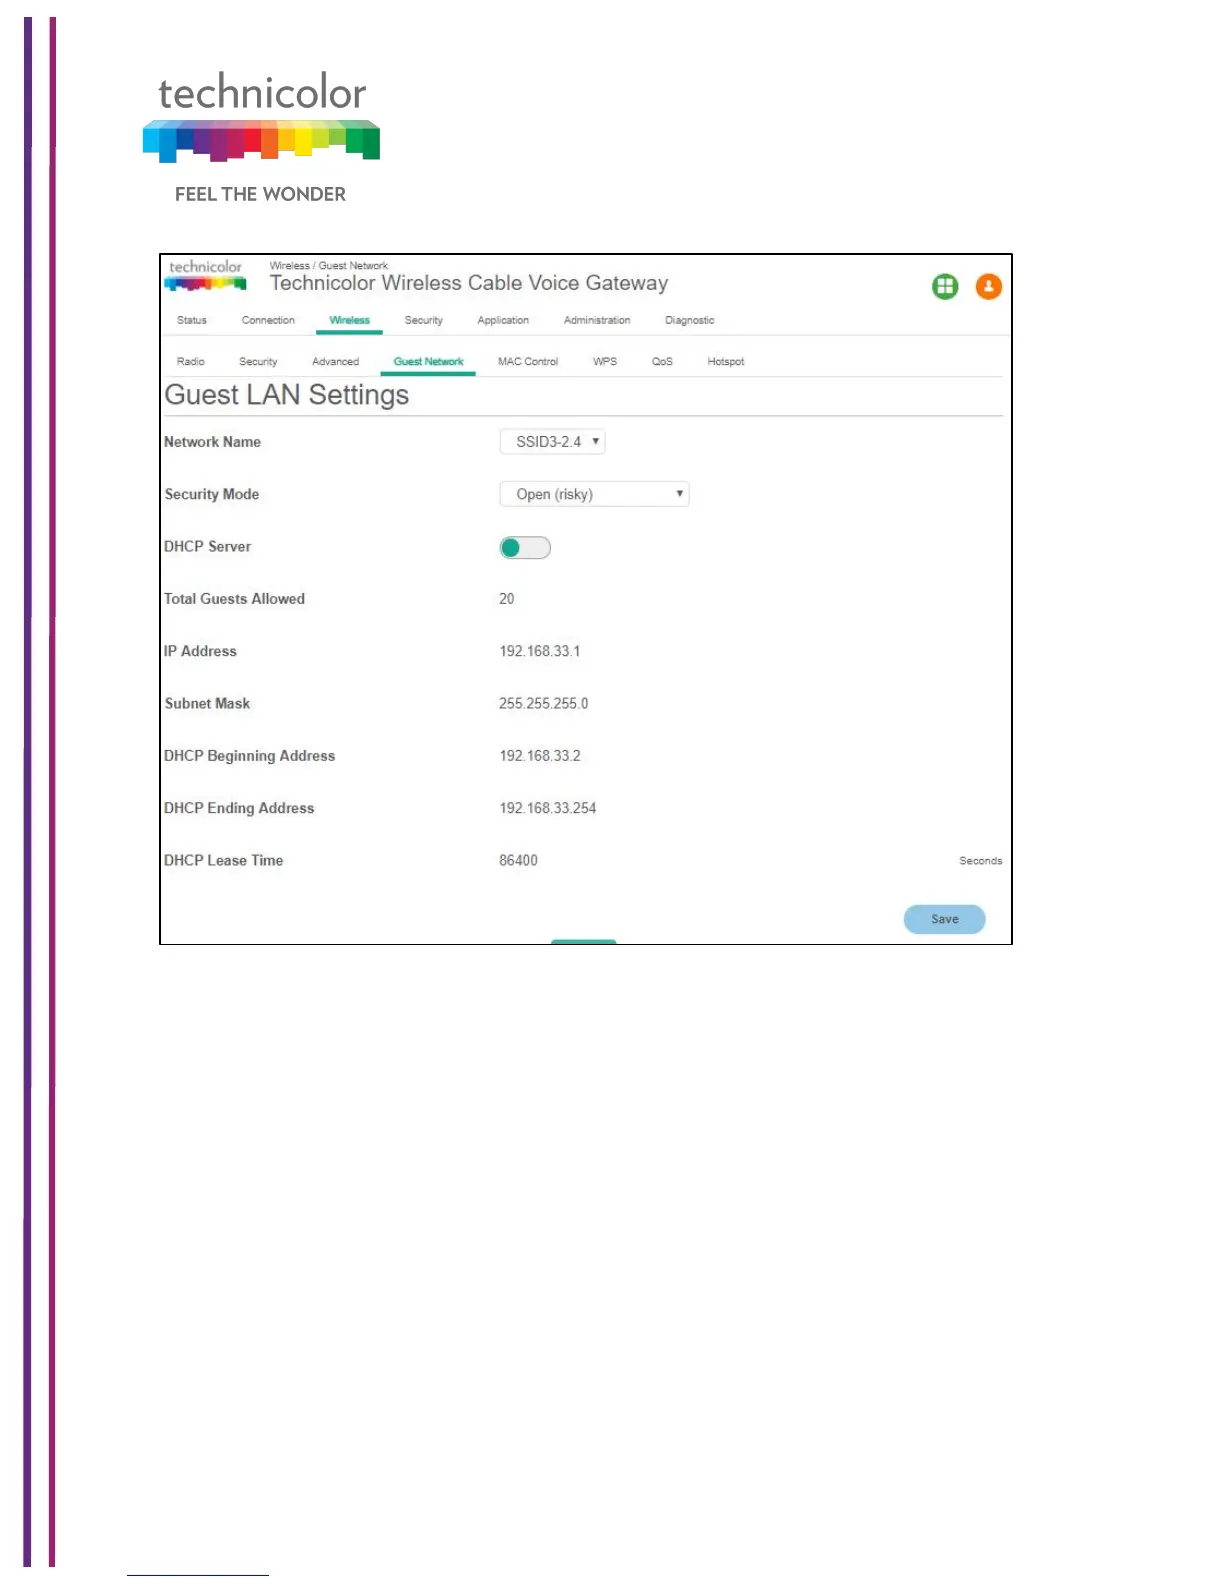Select the Wireless main tab
The height and width of the screenshot is (1584, 1224).
tap(349, 320)
